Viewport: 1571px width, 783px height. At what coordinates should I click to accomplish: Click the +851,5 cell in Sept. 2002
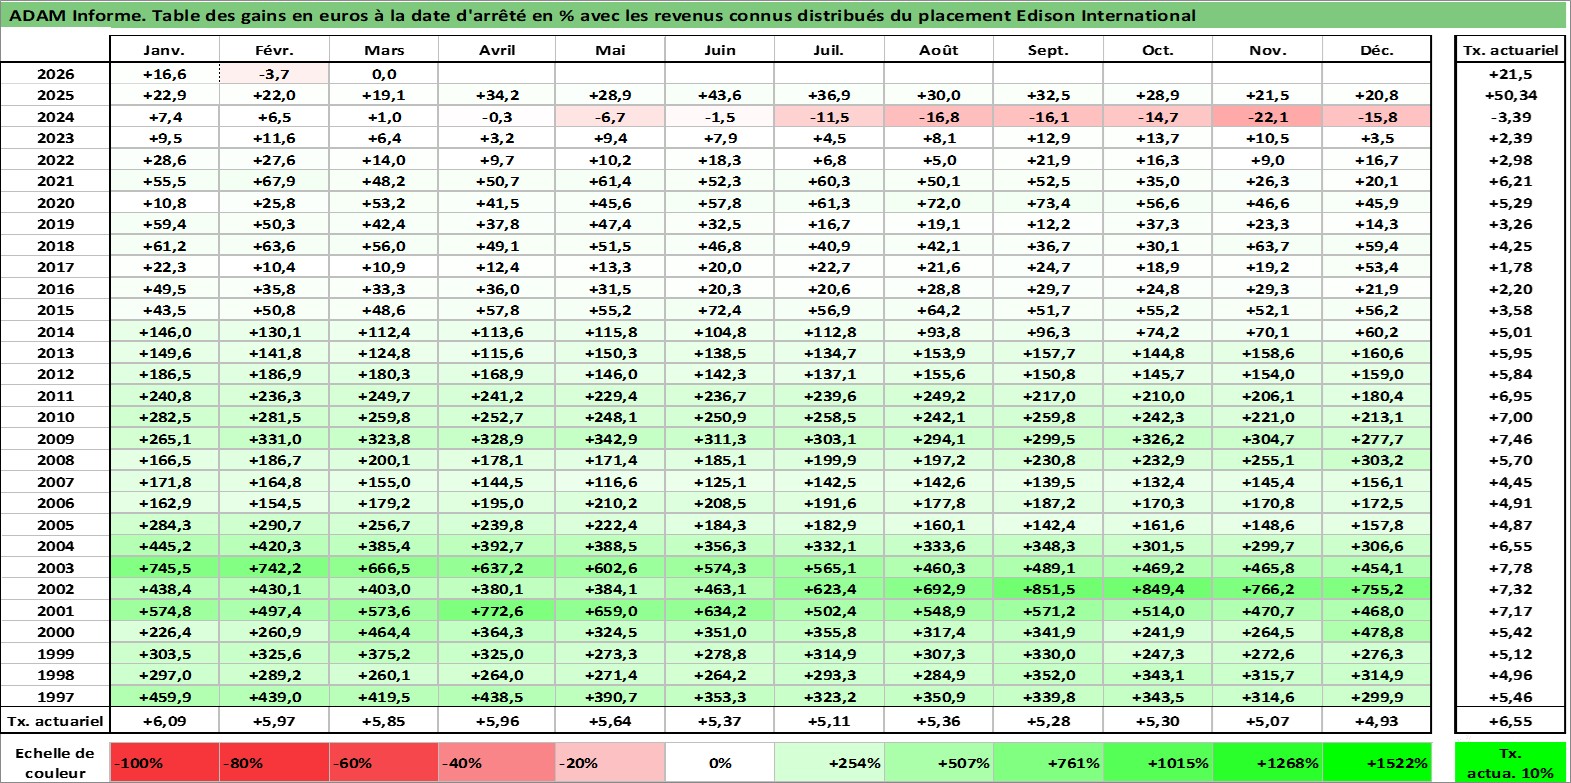click(1048, 589)
